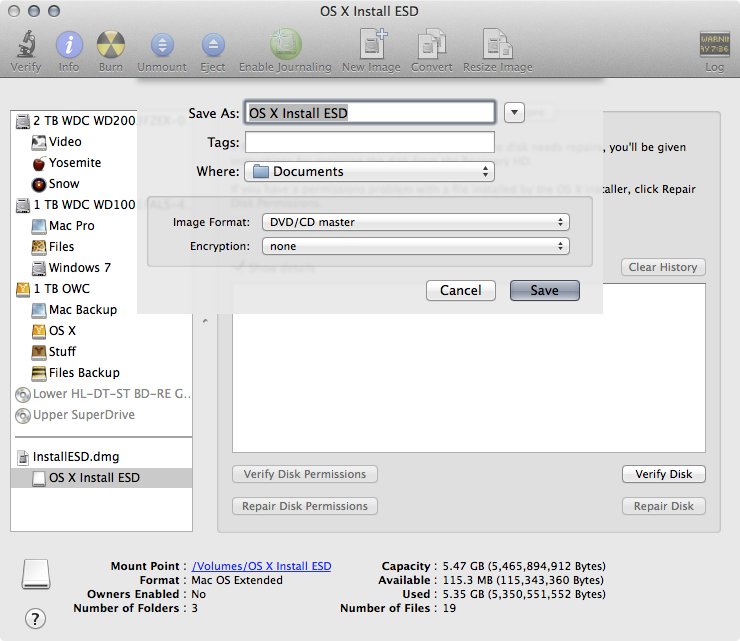Open the Image Format dropdown
This screenshot has width=740, height=641.
(x=416, y=222)
